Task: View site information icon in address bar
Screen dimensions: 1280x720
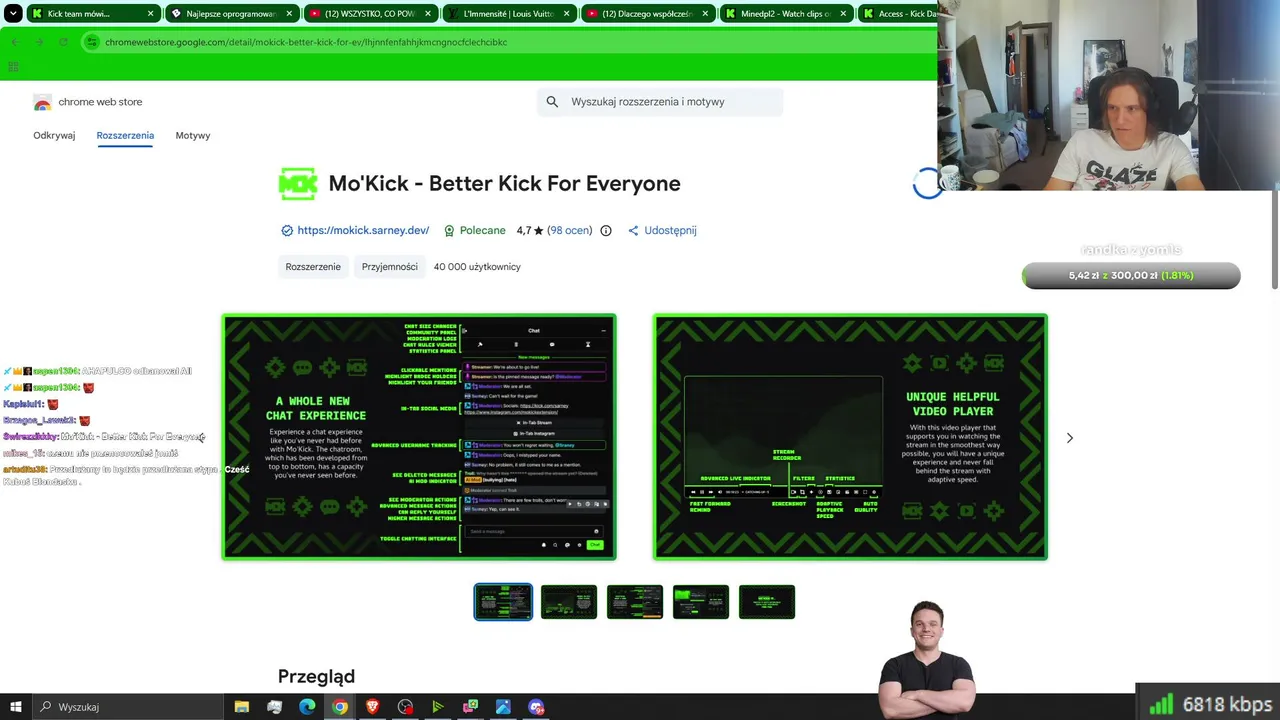Action: 92,42
